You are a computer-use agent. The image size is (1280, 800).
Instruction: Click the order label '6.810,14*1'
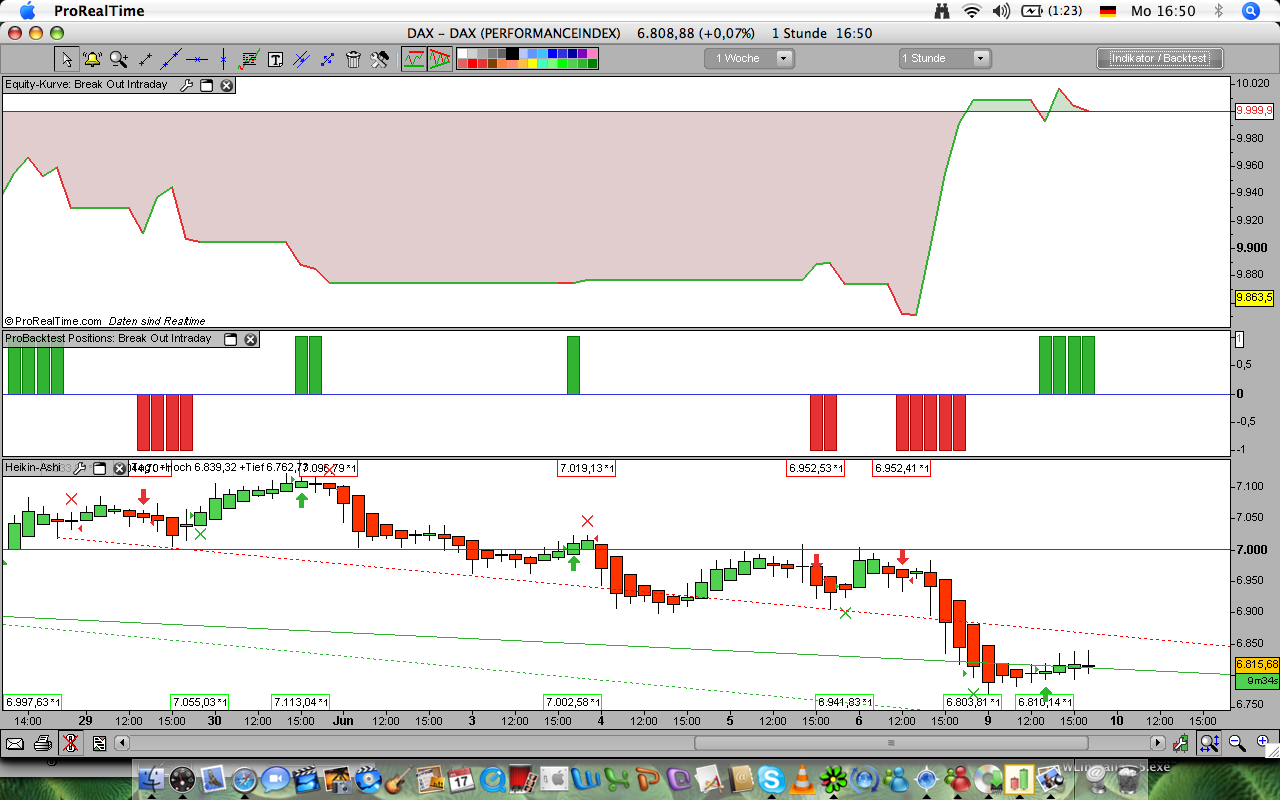(1045, 702)
